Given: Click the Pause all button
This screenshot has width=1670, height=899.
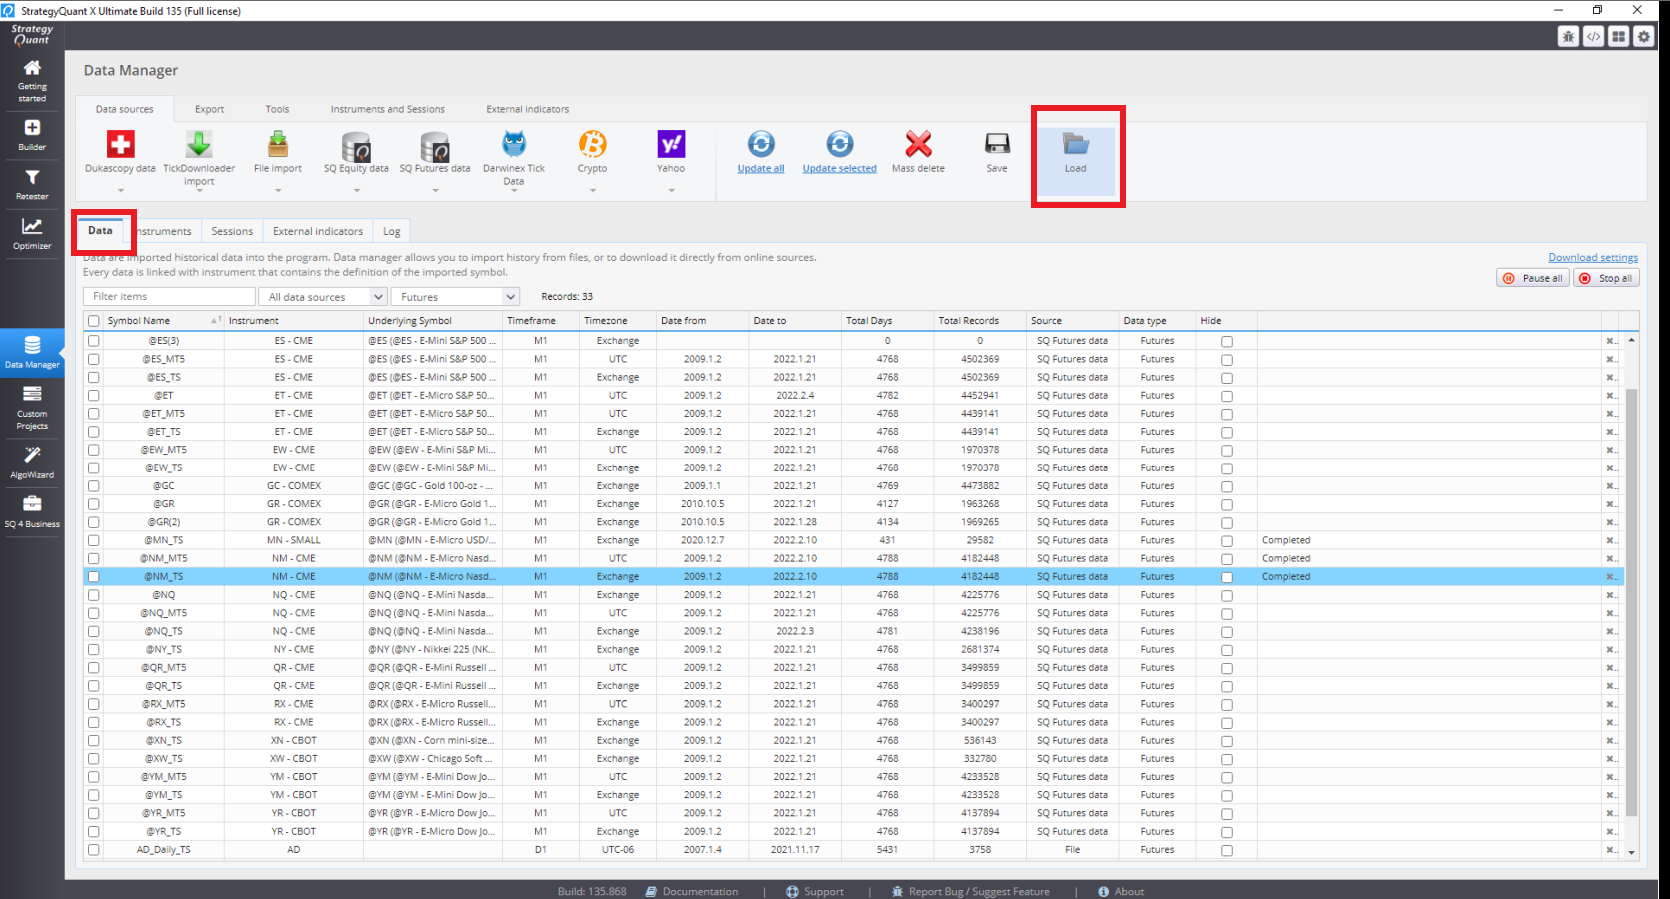Looking at the screenshot, I should [x=1532, y=278].
